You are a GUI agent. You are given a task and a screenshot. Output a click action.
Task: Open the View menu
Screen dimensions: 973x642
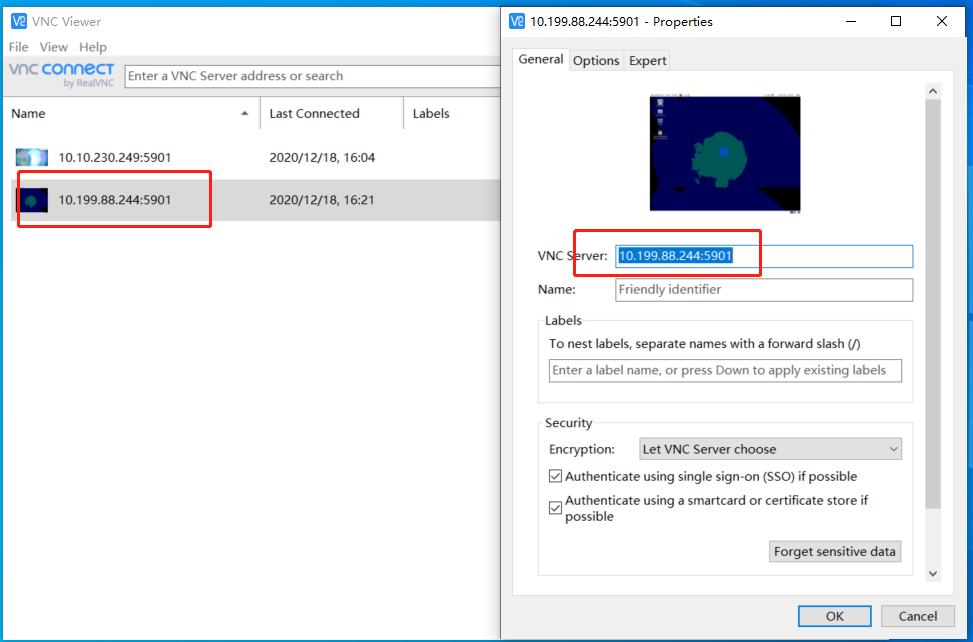point(53,46)
